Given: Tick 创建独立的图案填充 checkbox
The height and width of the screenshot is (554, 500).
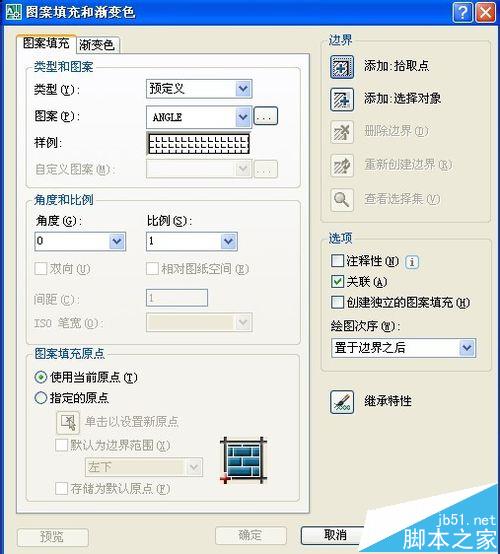Looking at the screenshot, I should point(337,302).
